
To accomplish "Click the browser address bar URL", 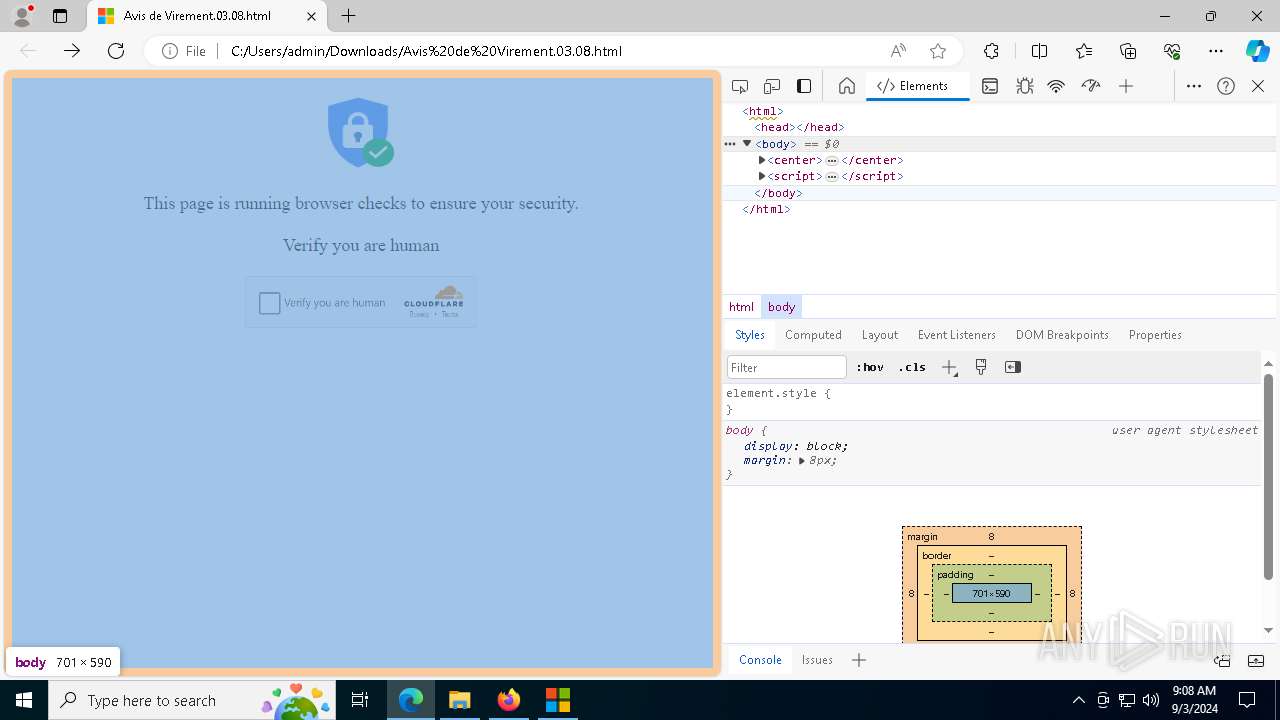I will pos(426,51).
